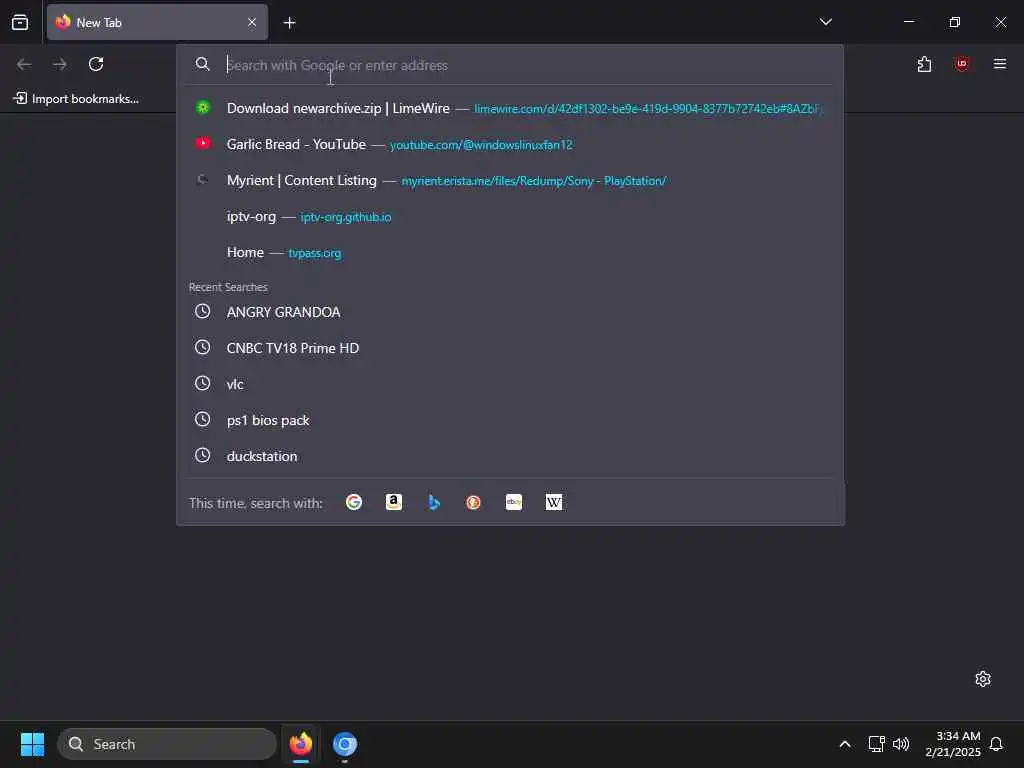The width and height of the screenshot is (1024, 768).
Task: Open the Extensions puzzle icon
Action: [x=924, y=64]
